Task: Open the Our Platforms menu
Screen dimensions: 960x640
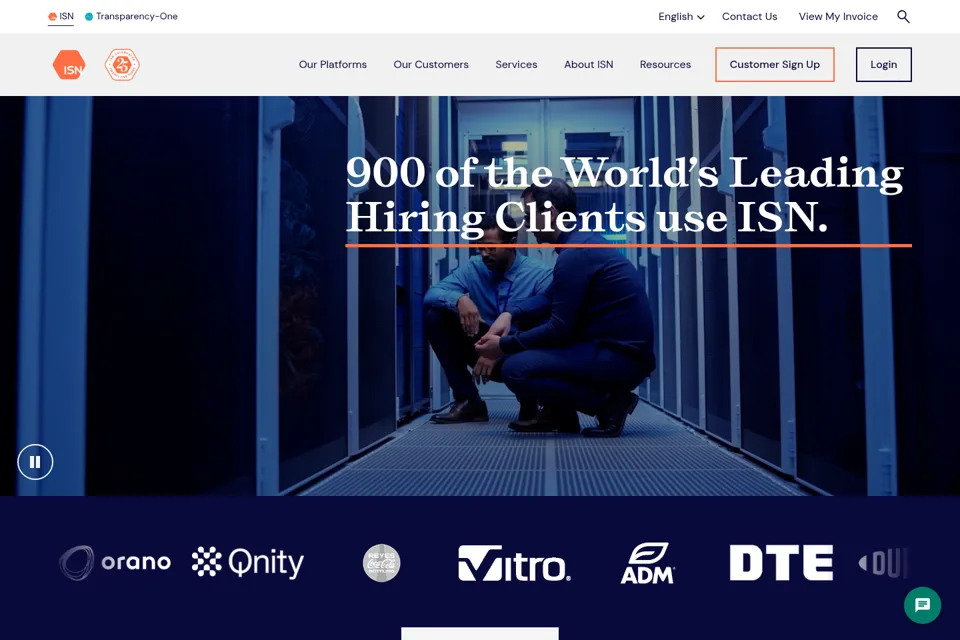Action: click(332, 64)
